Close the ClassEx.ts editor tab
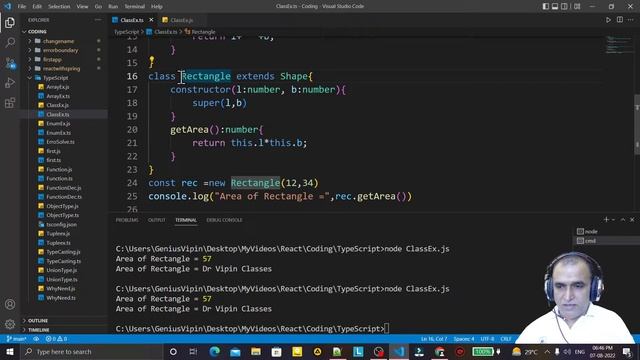The width and height of the screenshot is (640, 360). click(x=151, y=20)
